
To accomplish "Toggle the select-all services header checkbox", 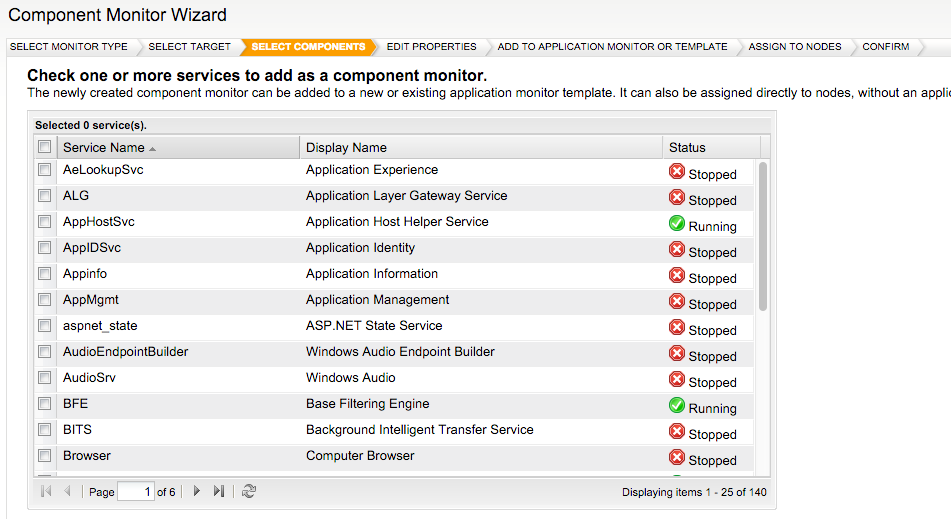I will [x=44, y=147].
